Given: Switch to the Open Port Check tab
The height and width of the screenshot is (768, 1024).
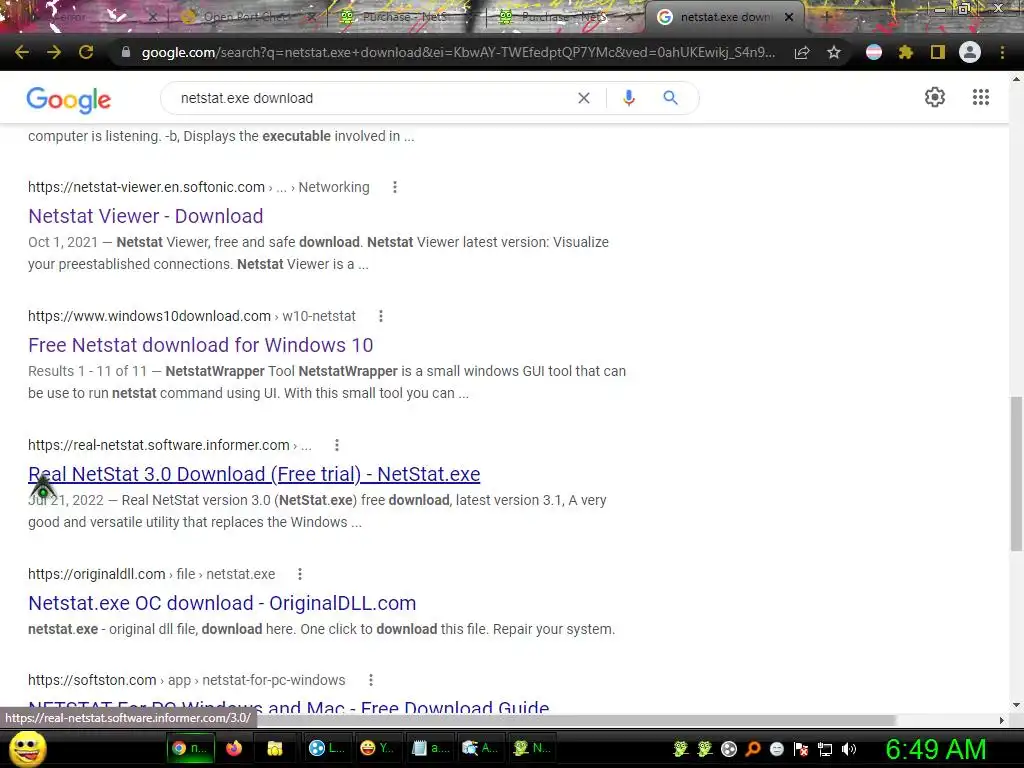Looking at the screenshot, I should coord(245,17).
